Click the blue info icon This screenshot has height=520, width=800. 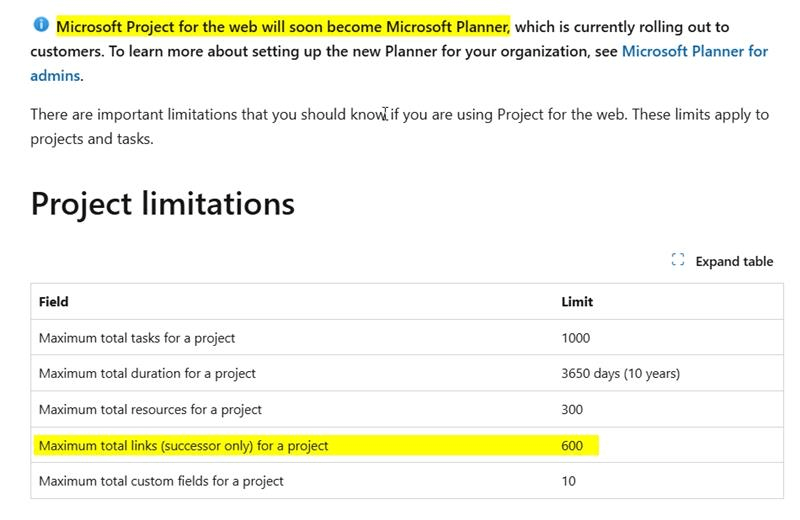[41, 24]
